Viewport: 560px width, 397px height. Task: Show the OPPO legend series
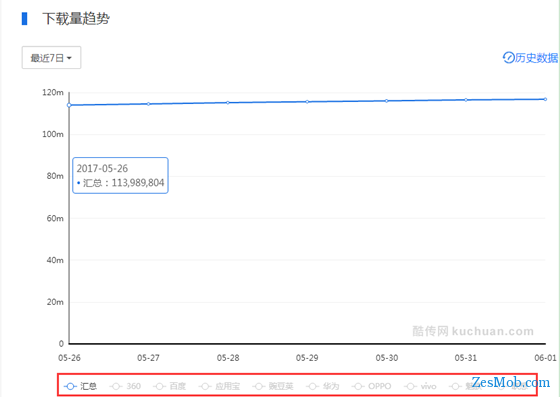[x=371, y=386]
